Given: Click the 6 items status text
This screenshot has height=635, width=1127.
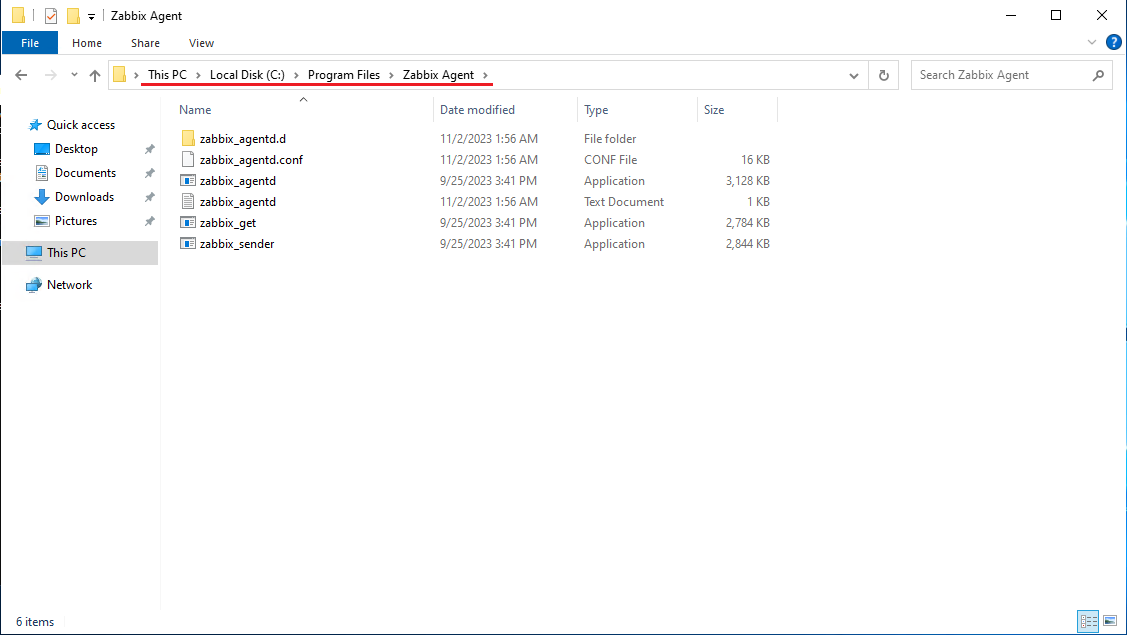Looking at the screenshot, I should pyautogui.click(x=35, y=622).
